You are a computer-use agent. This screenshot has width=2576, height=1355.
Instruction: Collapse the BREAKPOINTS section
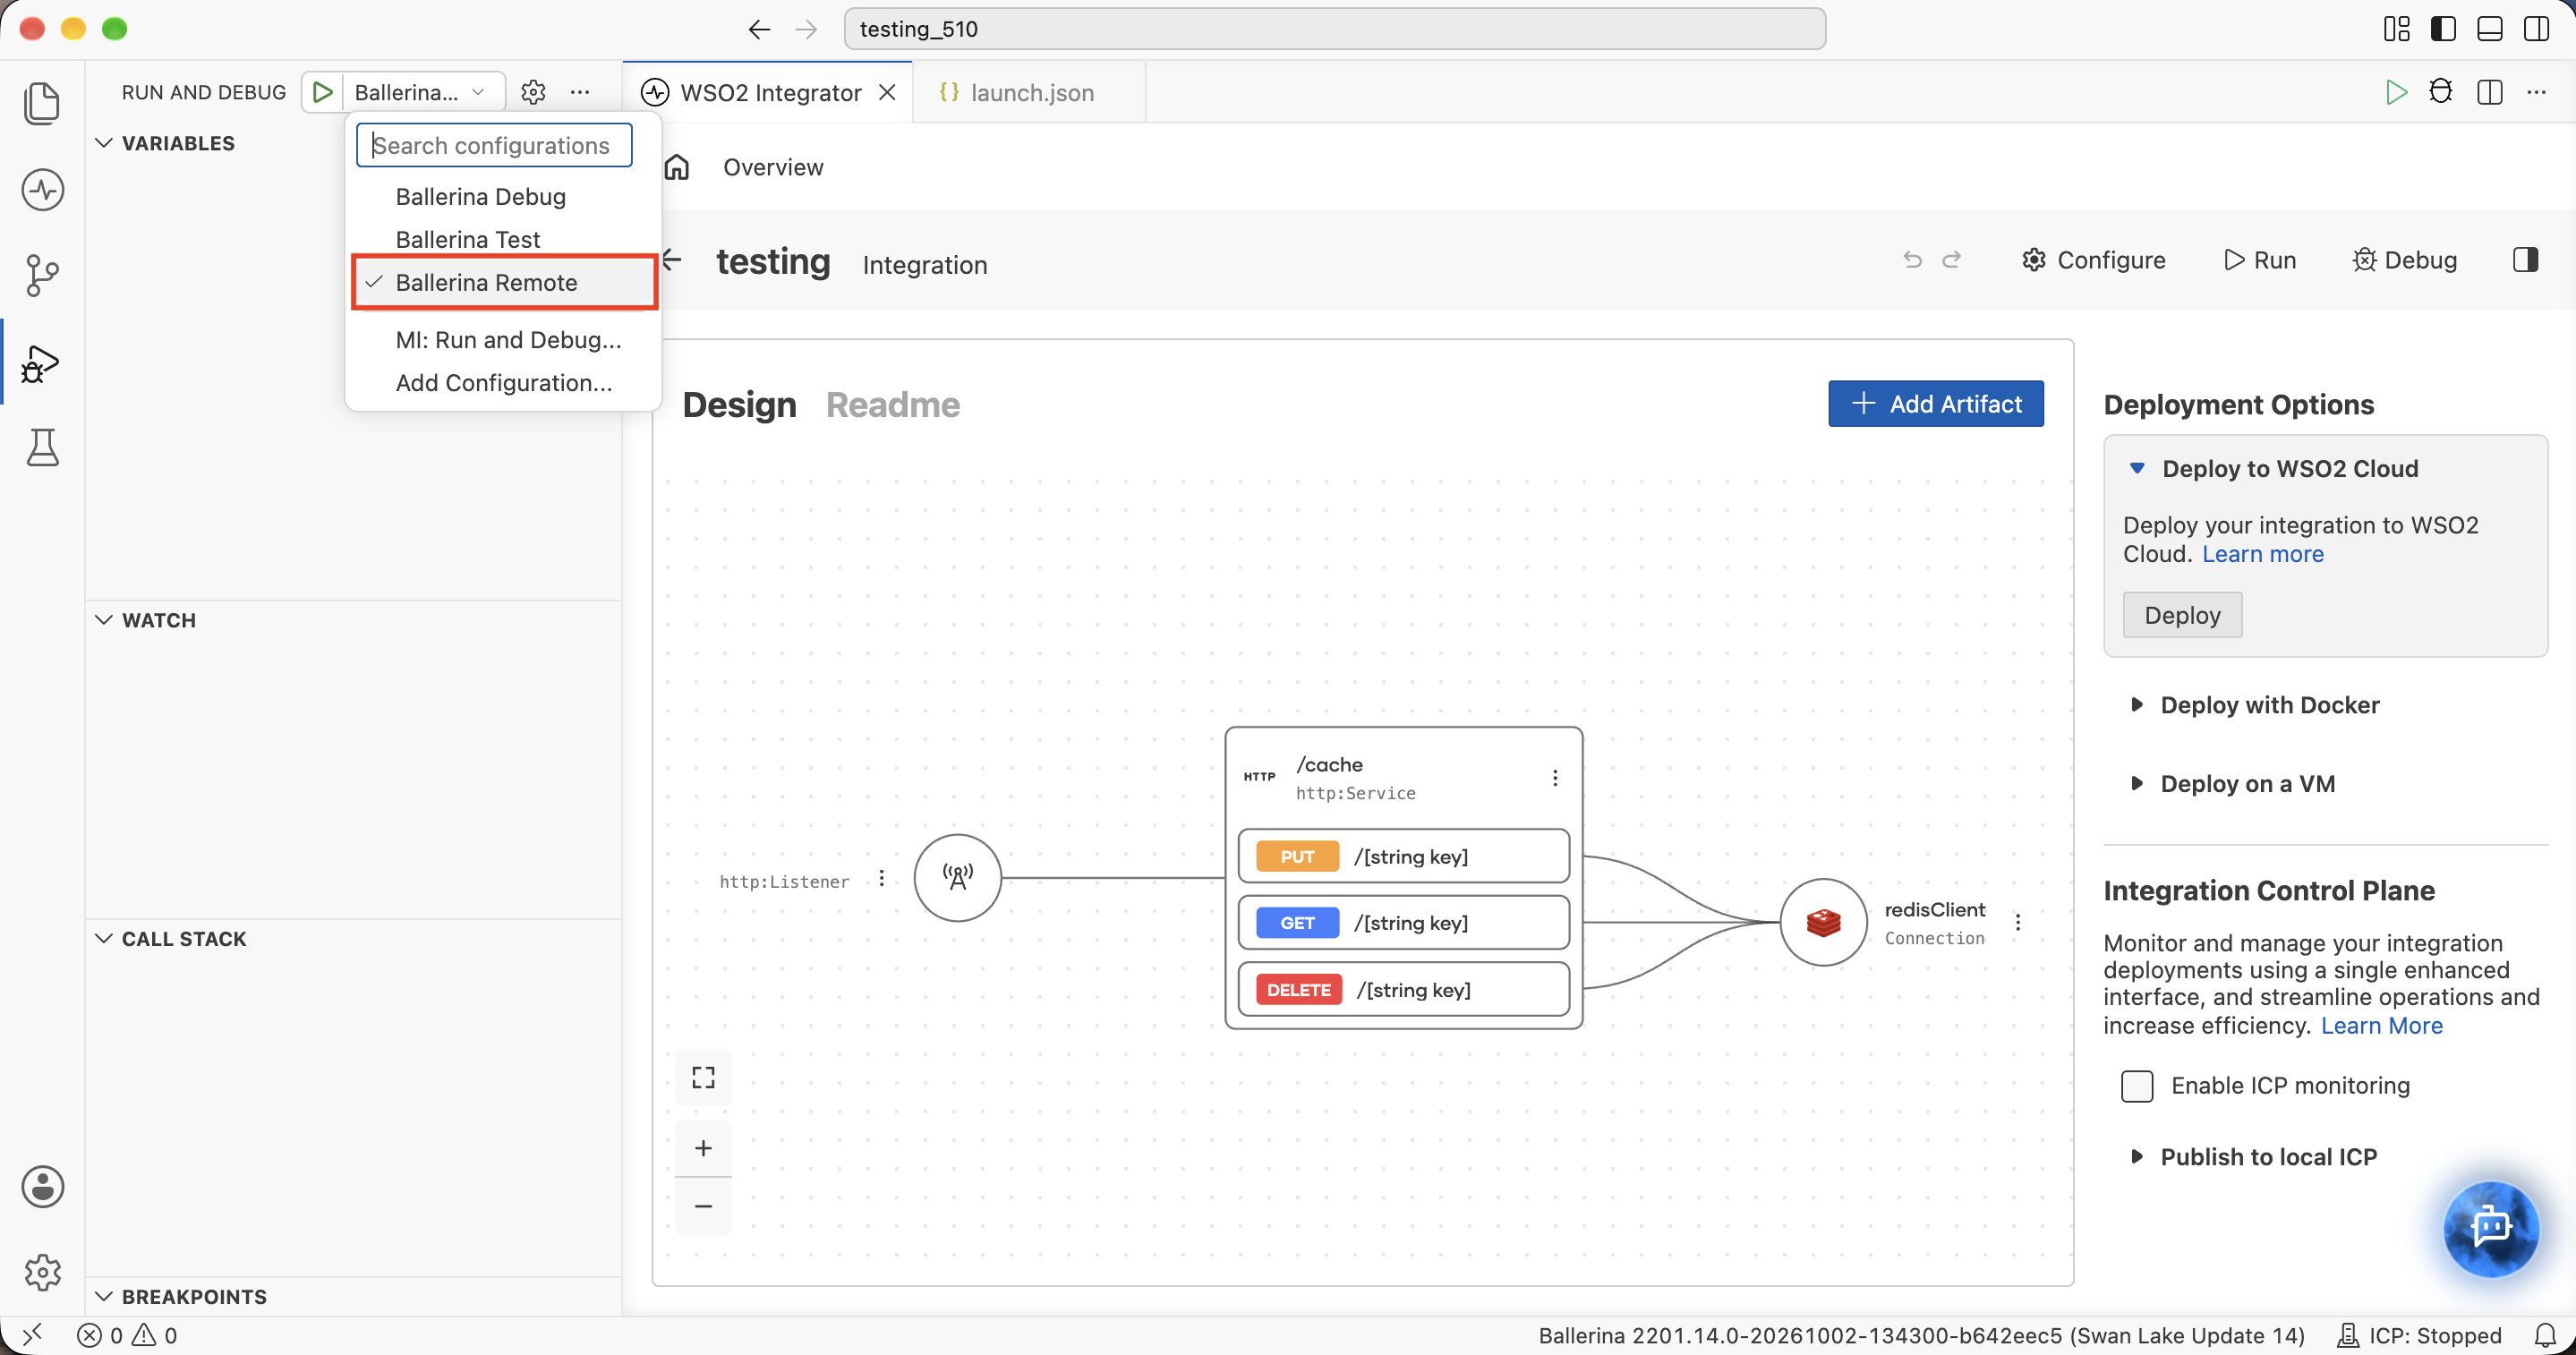click(103, 1296)
